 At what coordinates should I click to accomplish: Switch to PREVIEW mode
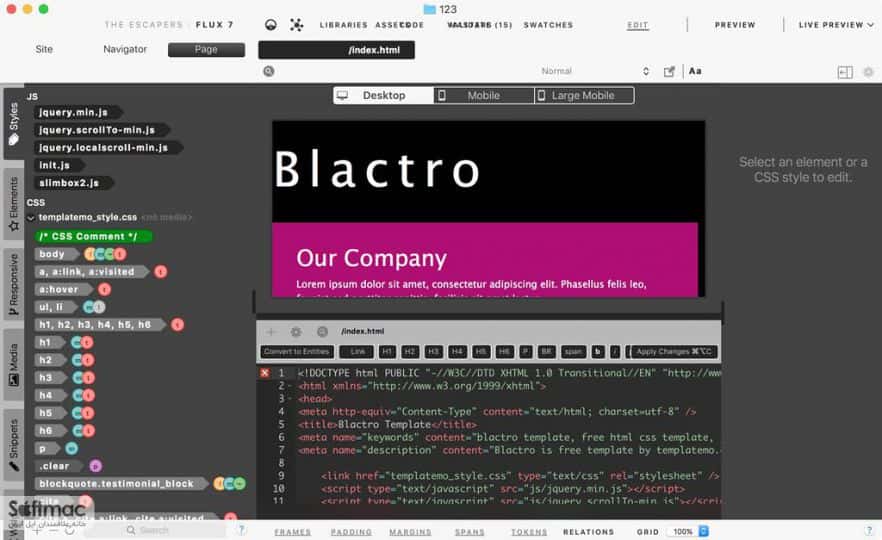coord(735,25)
